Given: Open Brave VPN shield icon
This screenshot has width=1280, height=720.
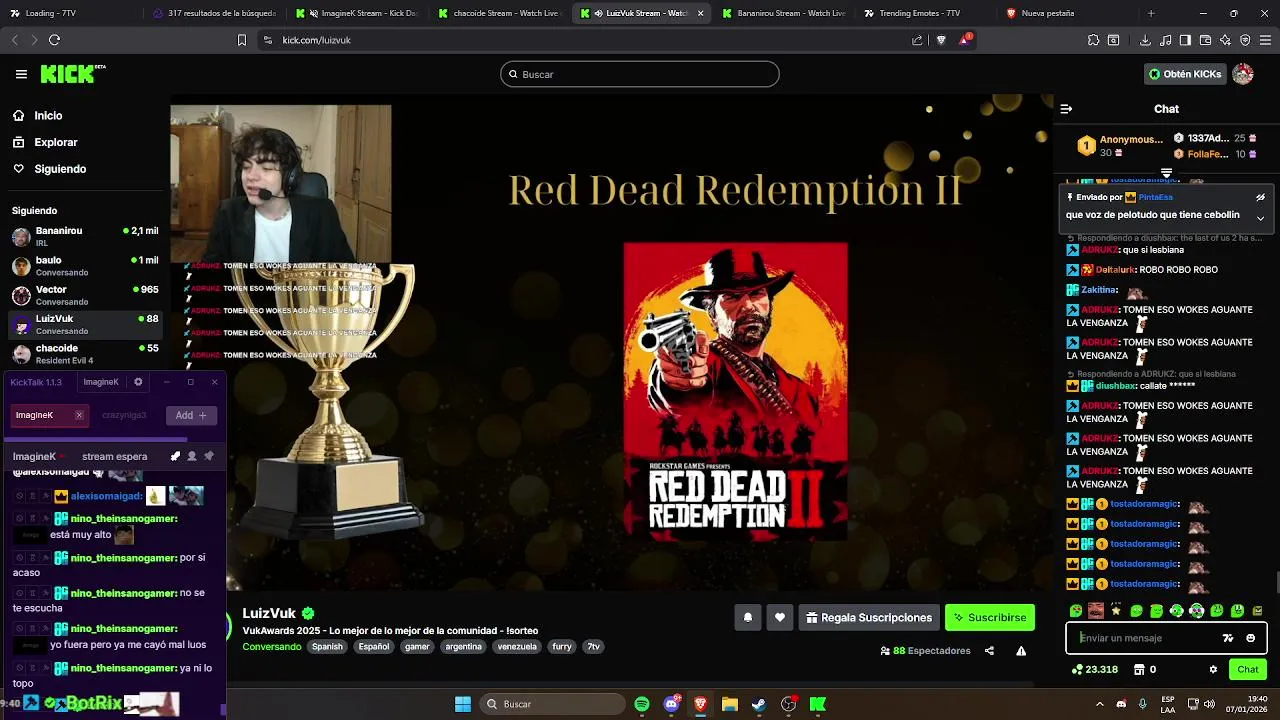Looking at the screenshot, I should click(1245, 40).
